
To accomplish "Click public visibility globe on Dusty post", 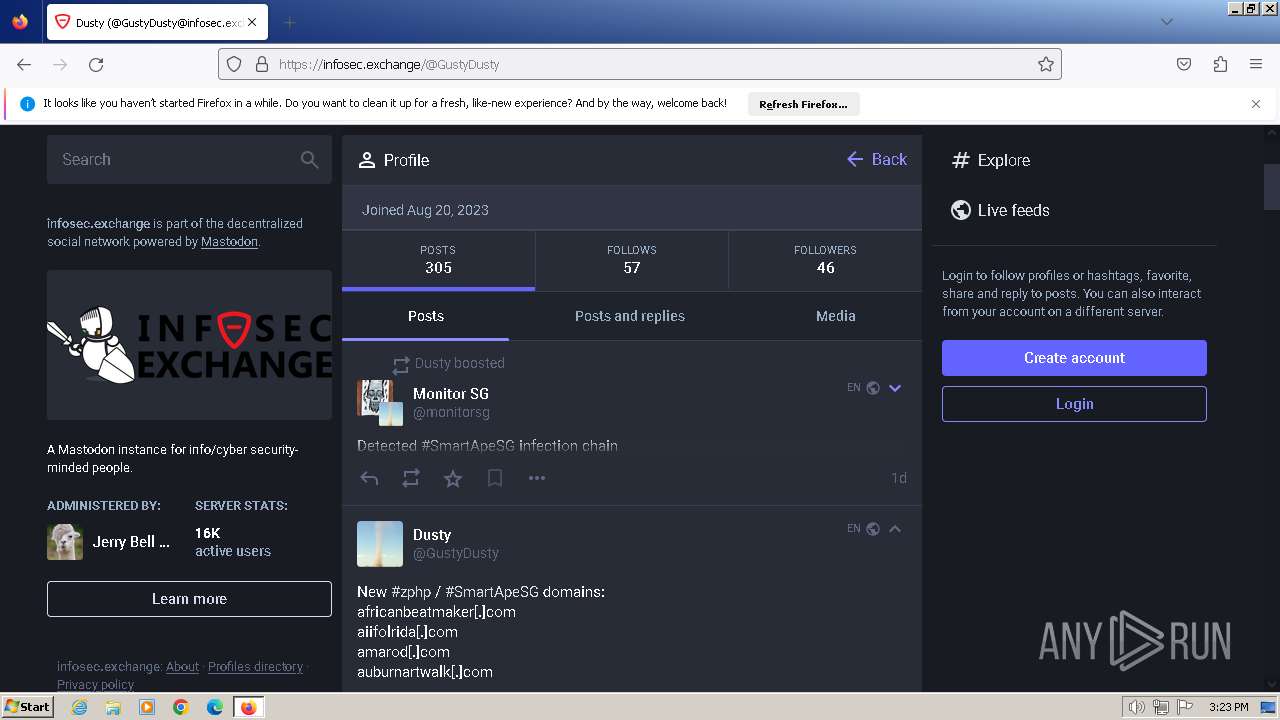I will click(x=873, y=529).
